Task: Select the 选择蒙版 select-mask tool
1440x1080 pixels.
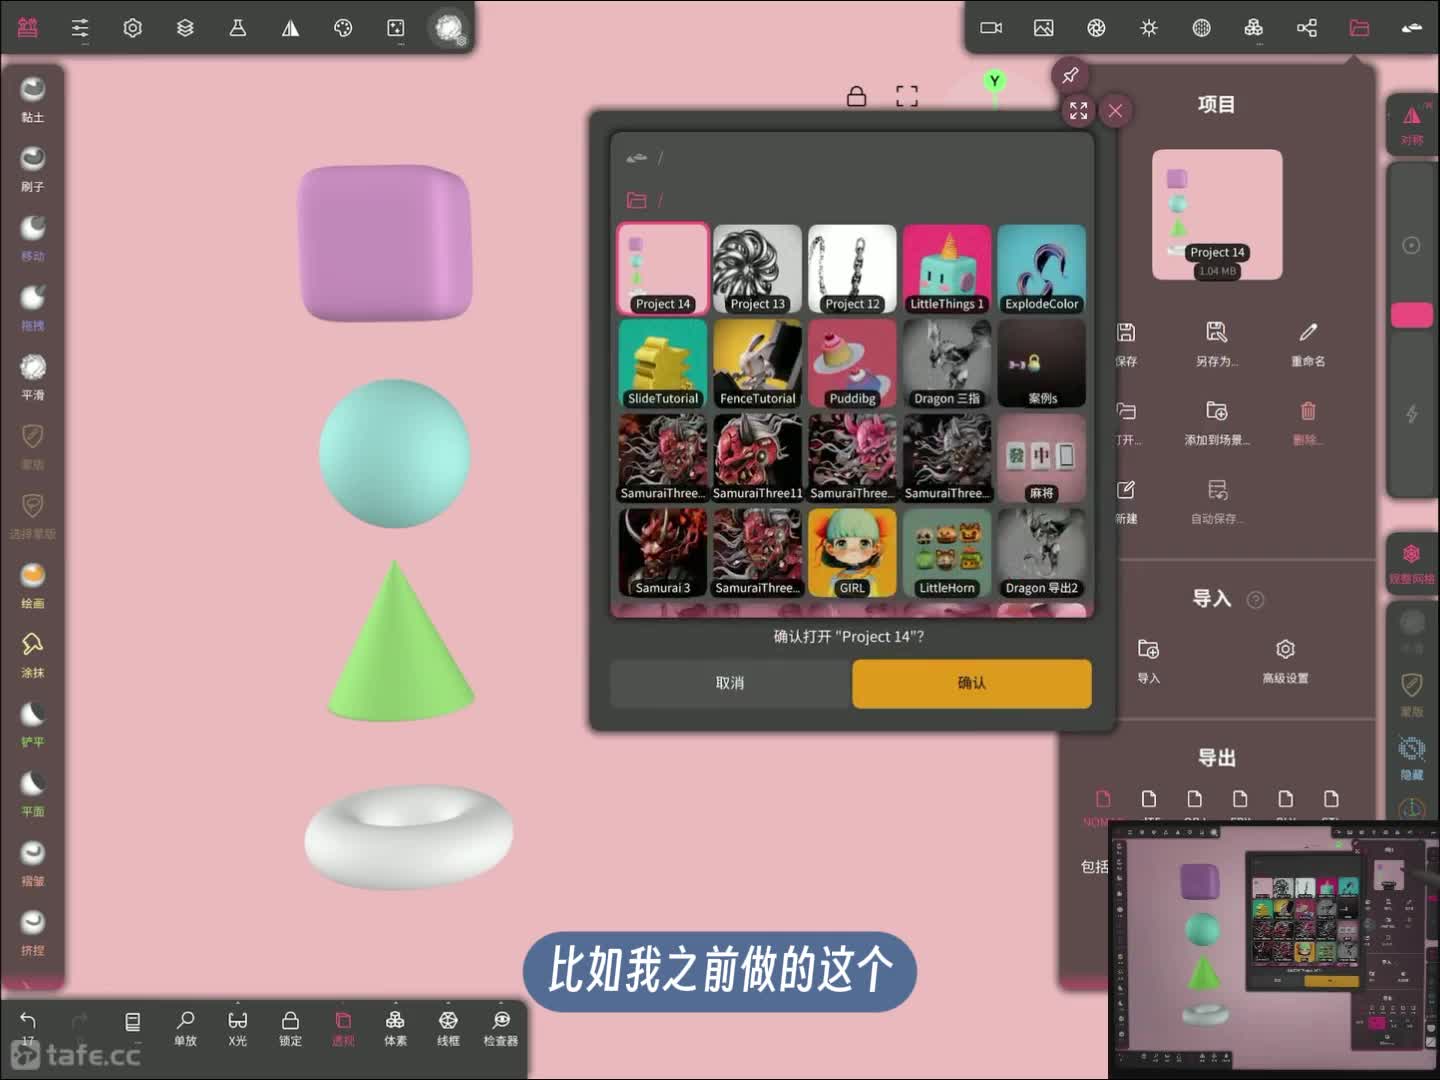Action: coord(33,514)
